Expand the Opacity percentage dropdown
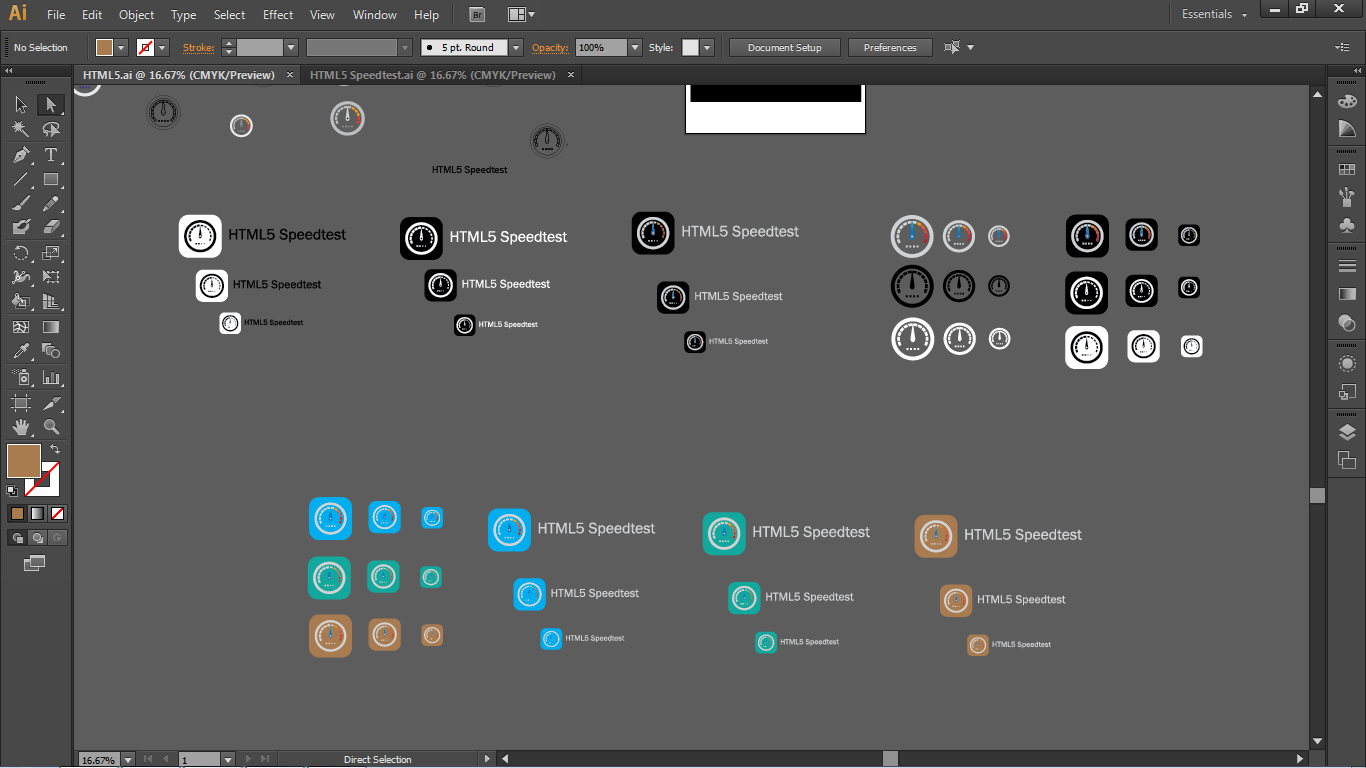The width and height of the screenshot is (1366, 768). pos(635,48)
